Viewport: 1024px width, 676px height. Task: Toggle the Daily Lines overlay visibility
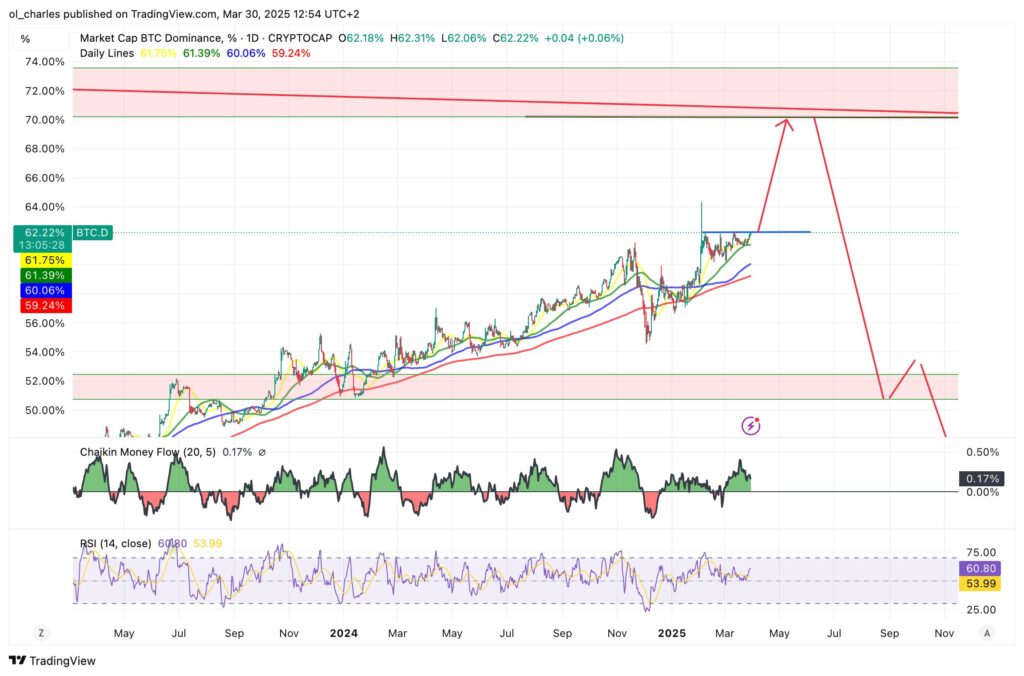pos(106,53)
